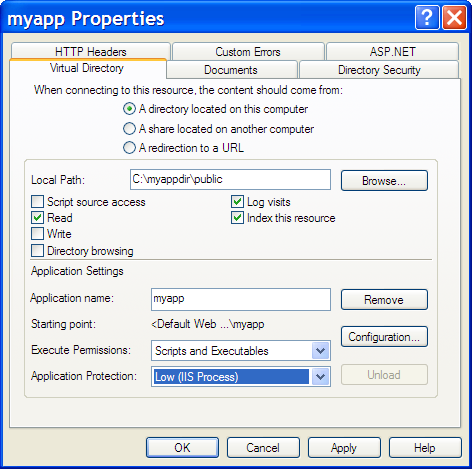Click the 'Application name:' label
Viewport: 472px width, 469px height.
point(72,298)
